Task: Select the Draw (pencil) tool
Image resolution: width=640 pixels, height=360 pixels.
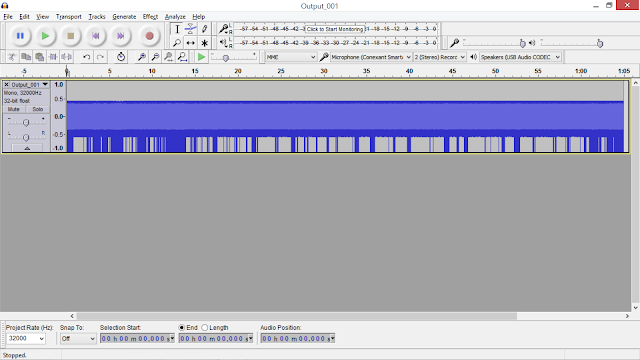Action: (x=204, y=29)
